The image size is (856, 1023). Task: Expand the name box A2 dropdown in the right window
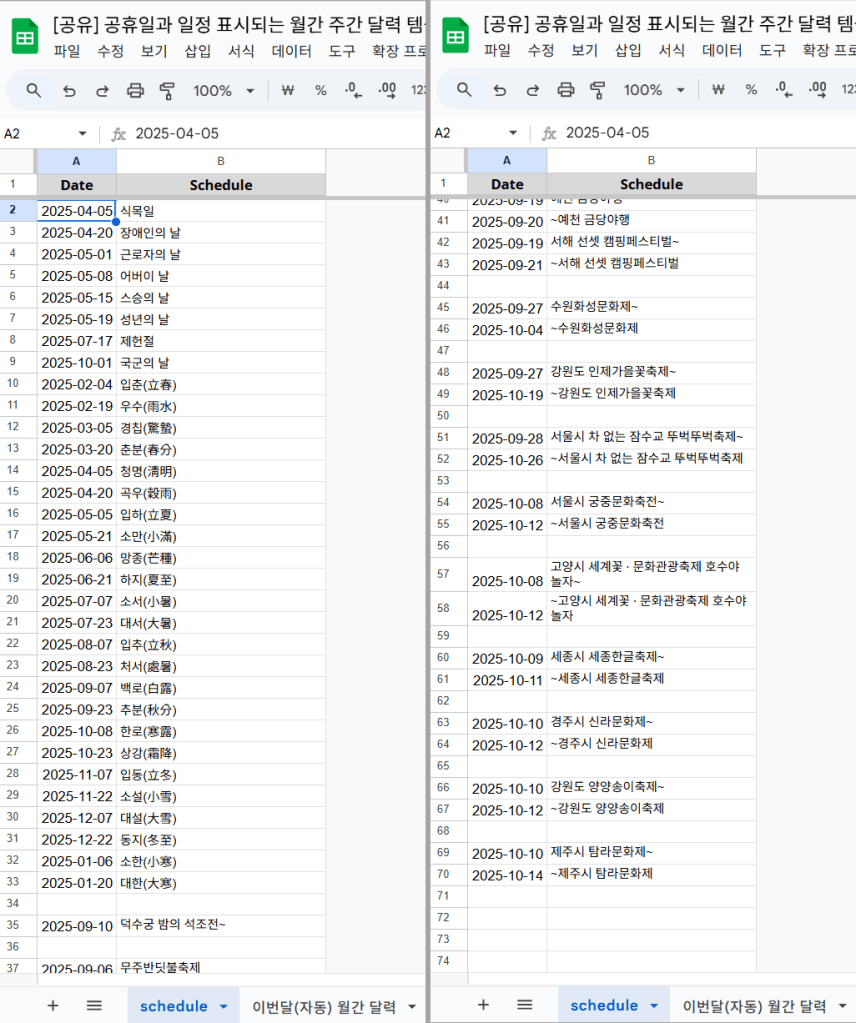[x=513, y=133]
